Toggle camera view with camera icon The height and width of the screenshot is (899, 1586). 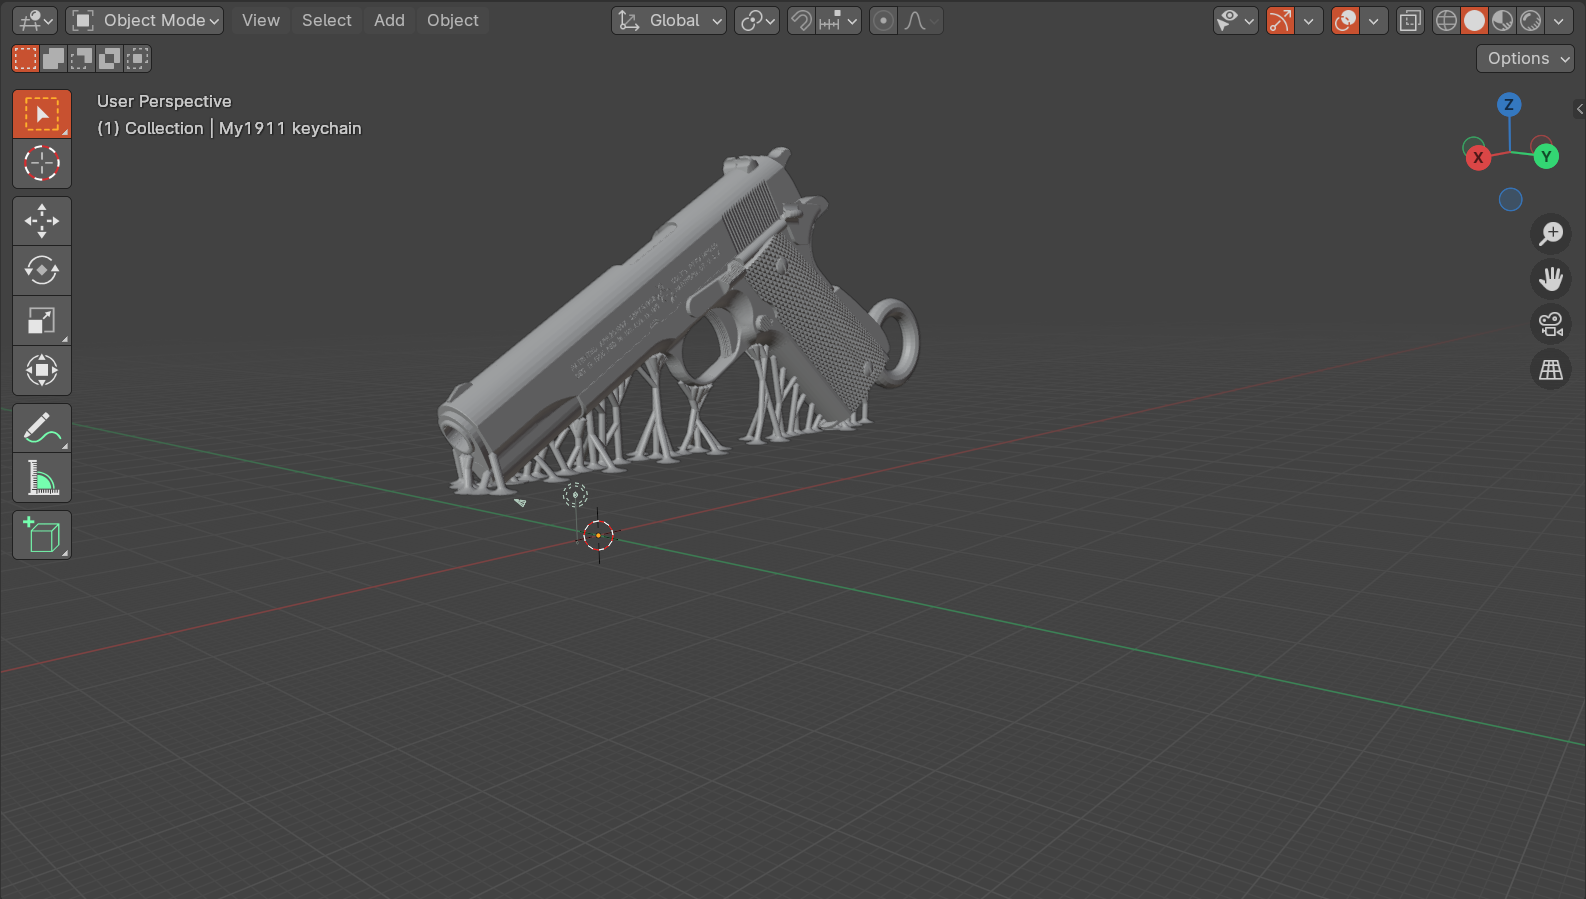tap(1551, 324)
